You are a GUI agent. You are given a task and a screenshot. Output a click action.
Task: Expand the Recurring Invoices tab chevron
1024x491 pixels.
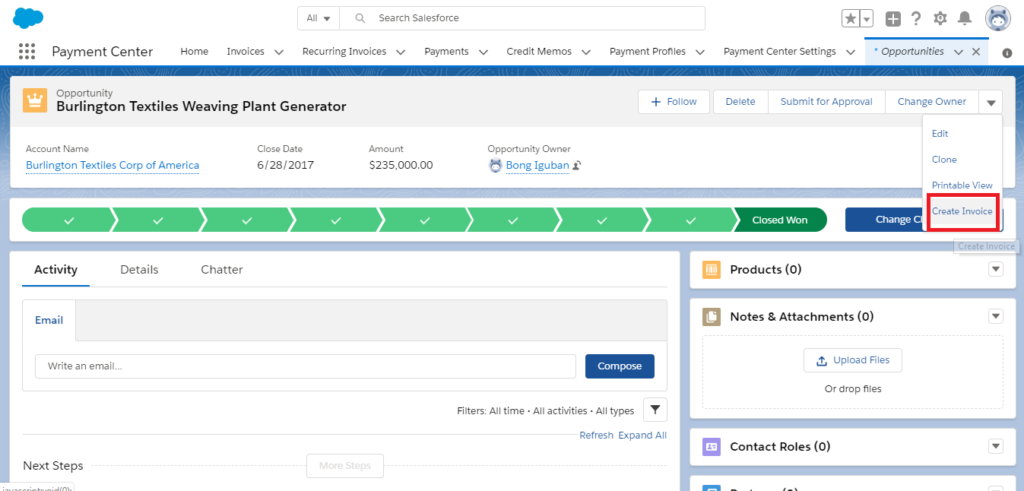click(x=400, y=52)
